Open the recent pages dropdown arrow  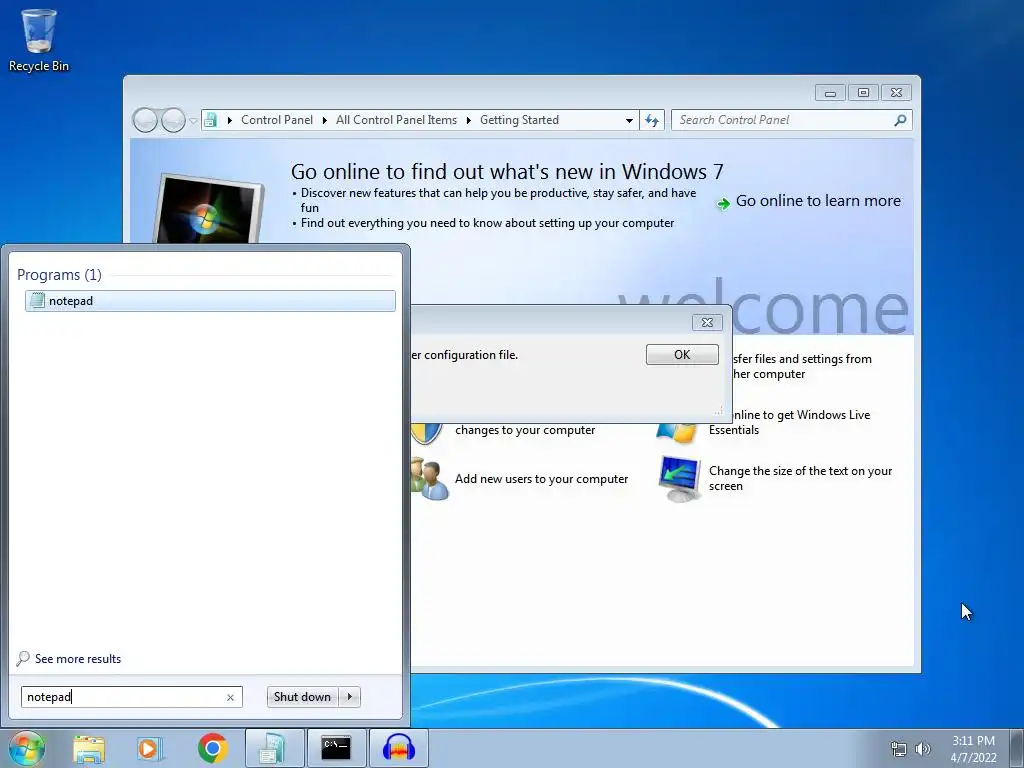(x=193, y=121)
